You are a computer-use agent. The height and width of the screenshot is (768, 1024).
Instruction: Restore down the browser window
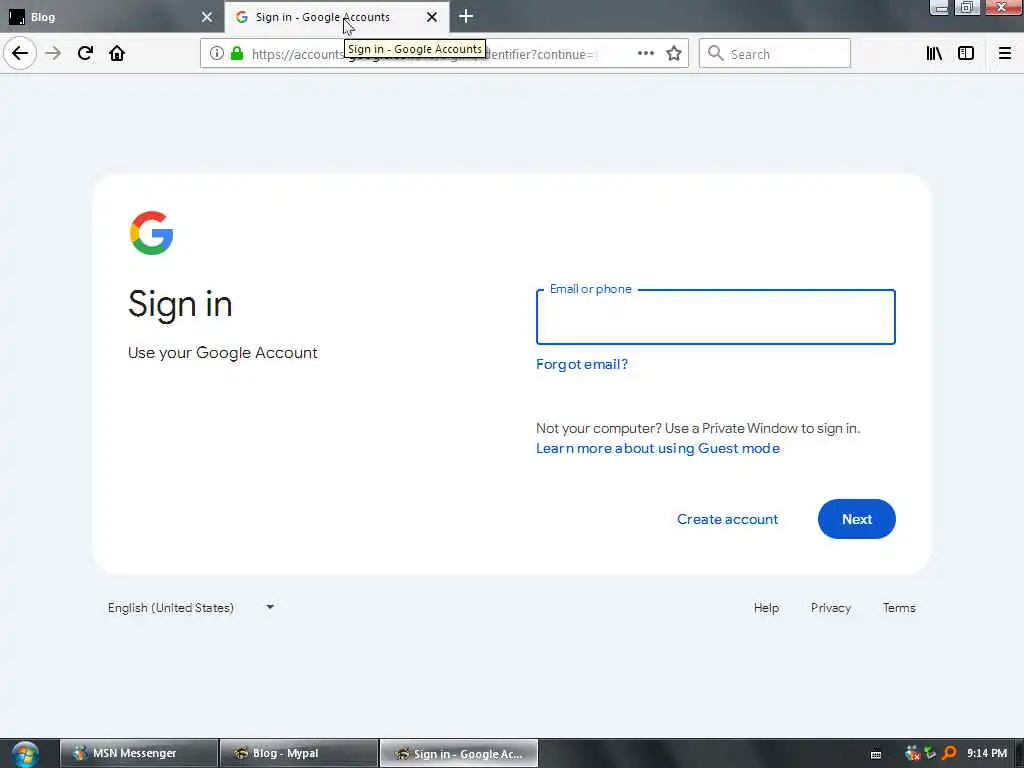[967, 8]
